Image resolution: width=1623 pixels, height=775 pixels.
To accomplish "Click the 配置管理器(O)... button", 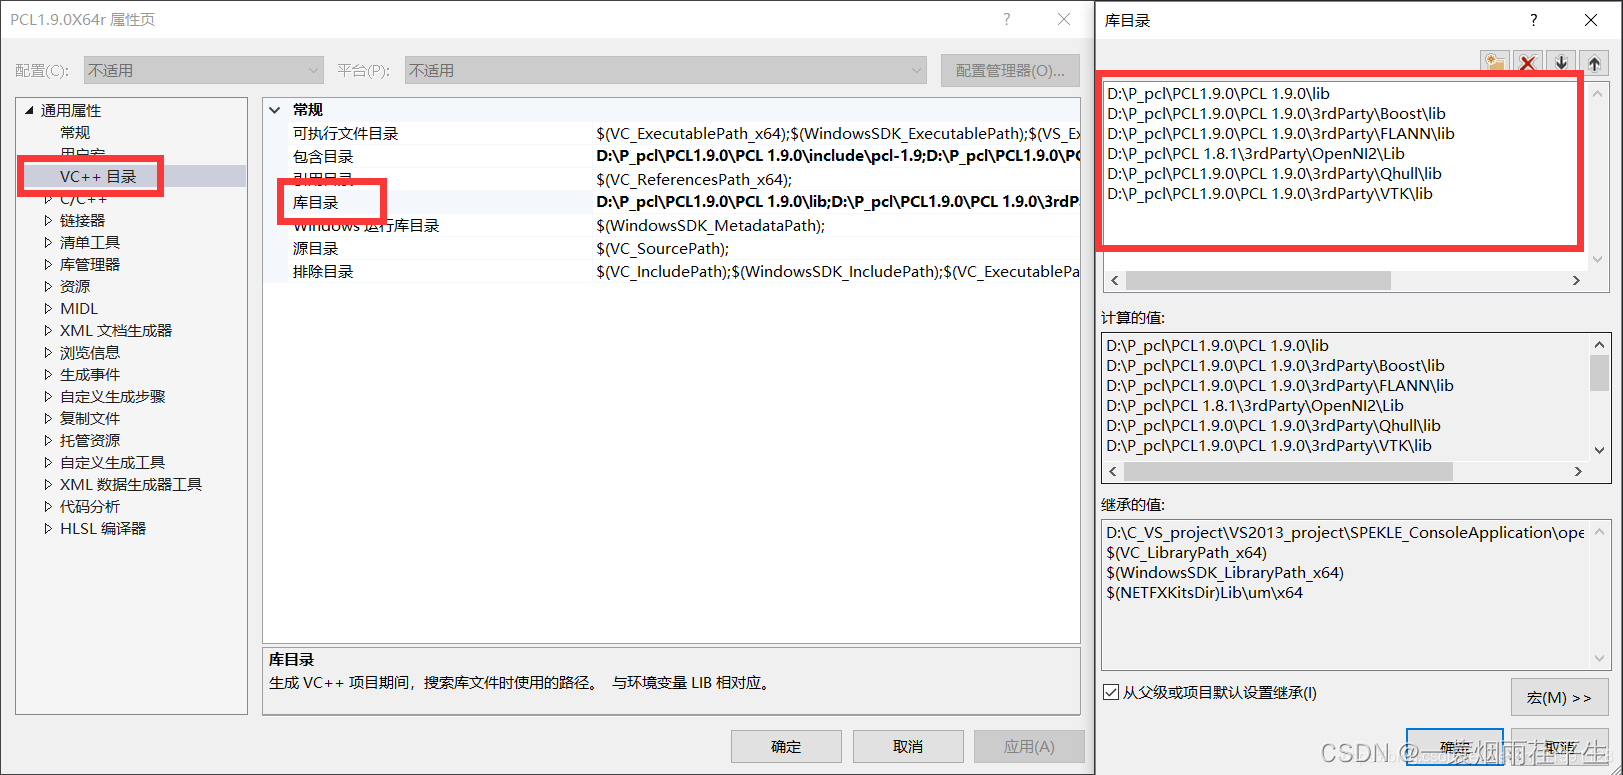I will tap(1010, 70).
